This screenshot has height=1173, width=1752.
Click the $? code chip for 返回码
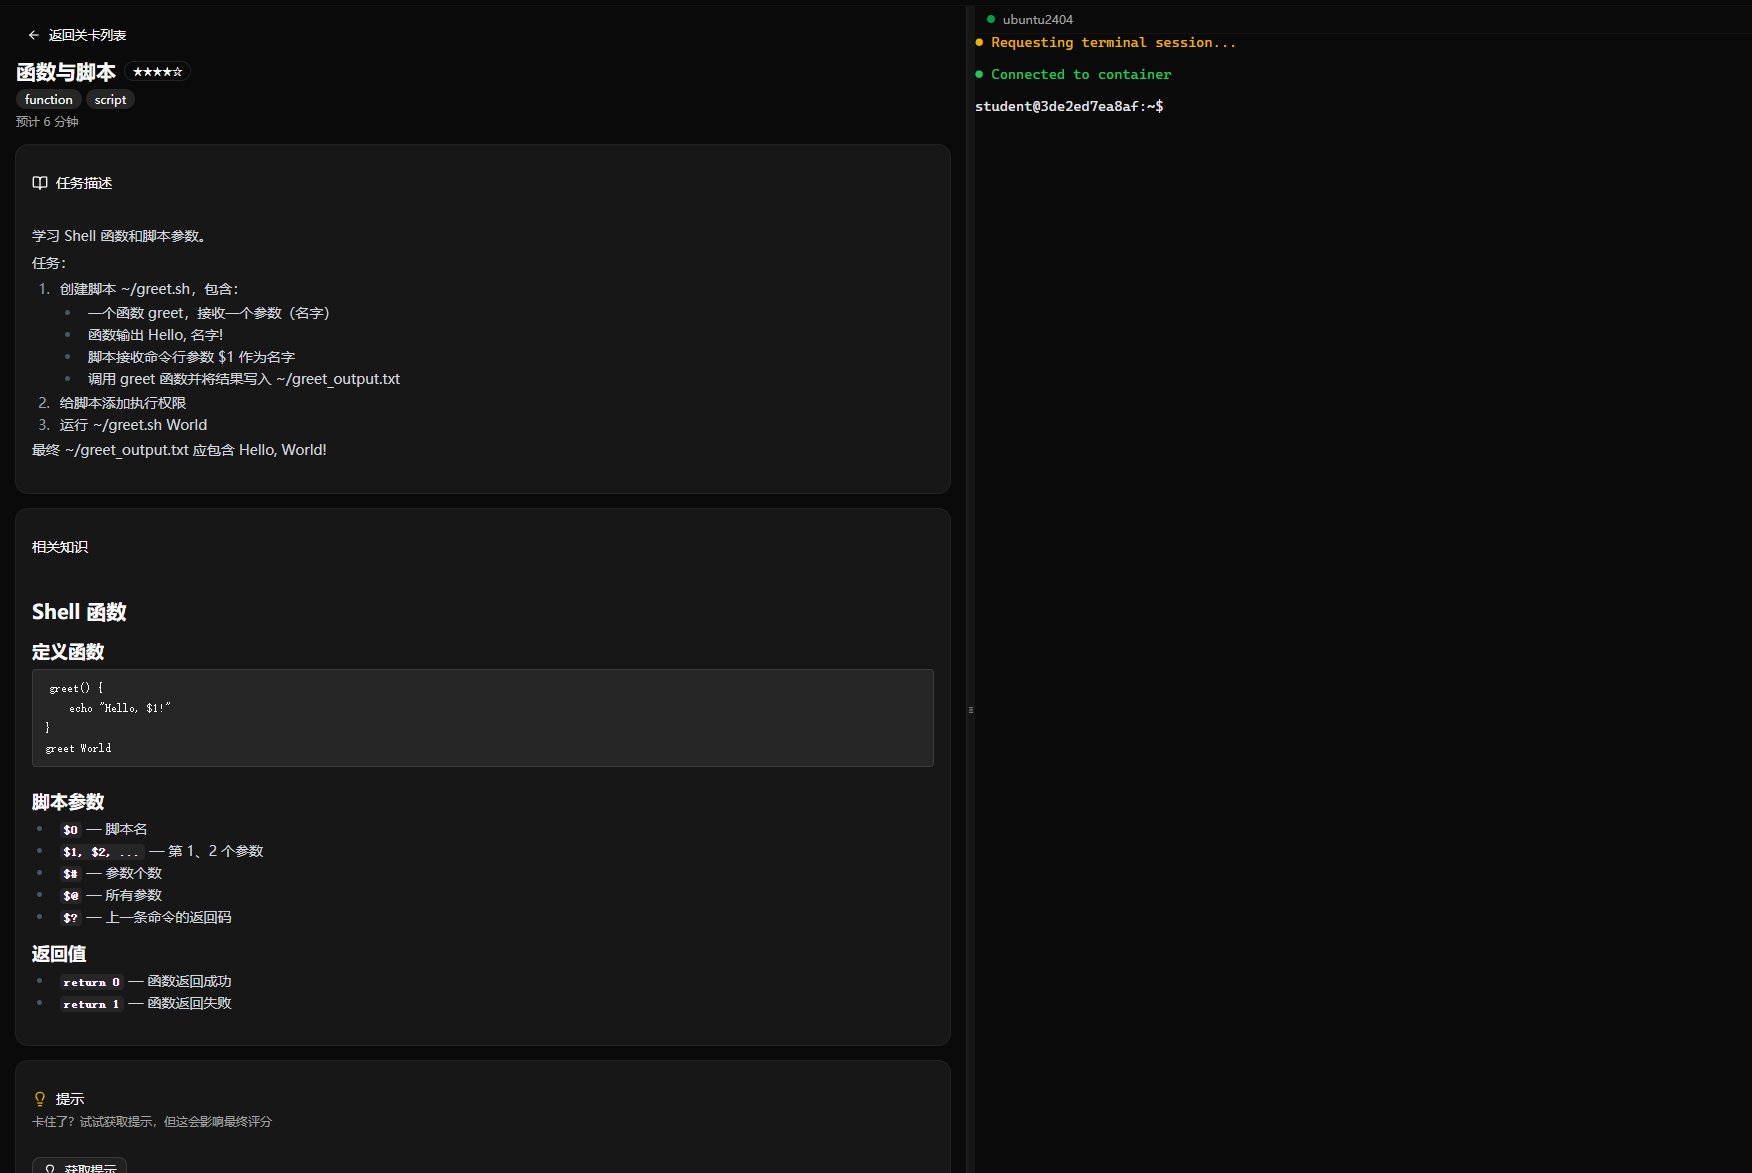coord(70,918)
